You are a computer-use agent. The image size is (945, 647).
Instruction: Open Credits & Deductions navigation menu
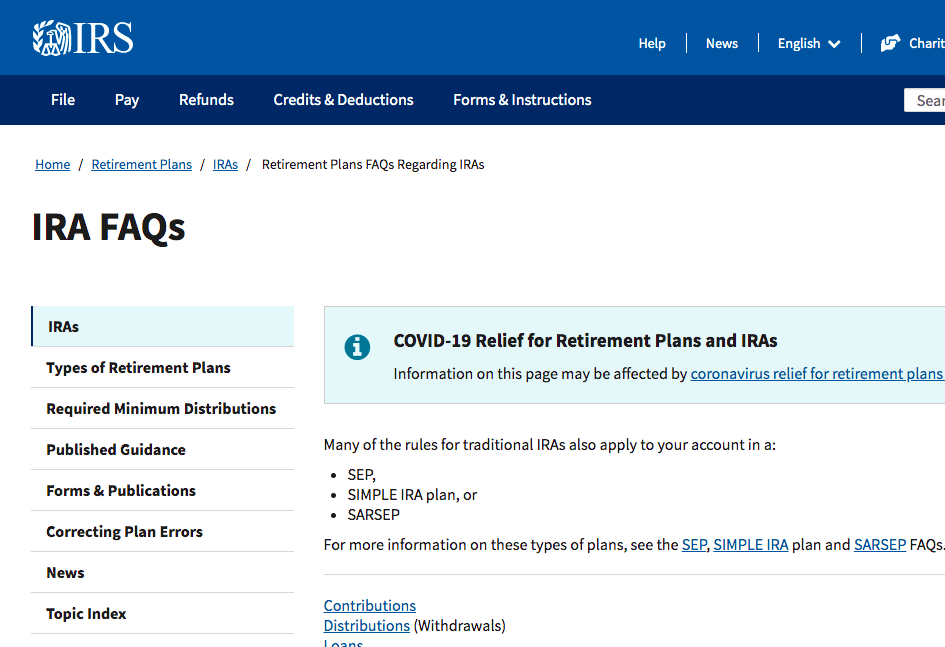(x=344, y=100)
